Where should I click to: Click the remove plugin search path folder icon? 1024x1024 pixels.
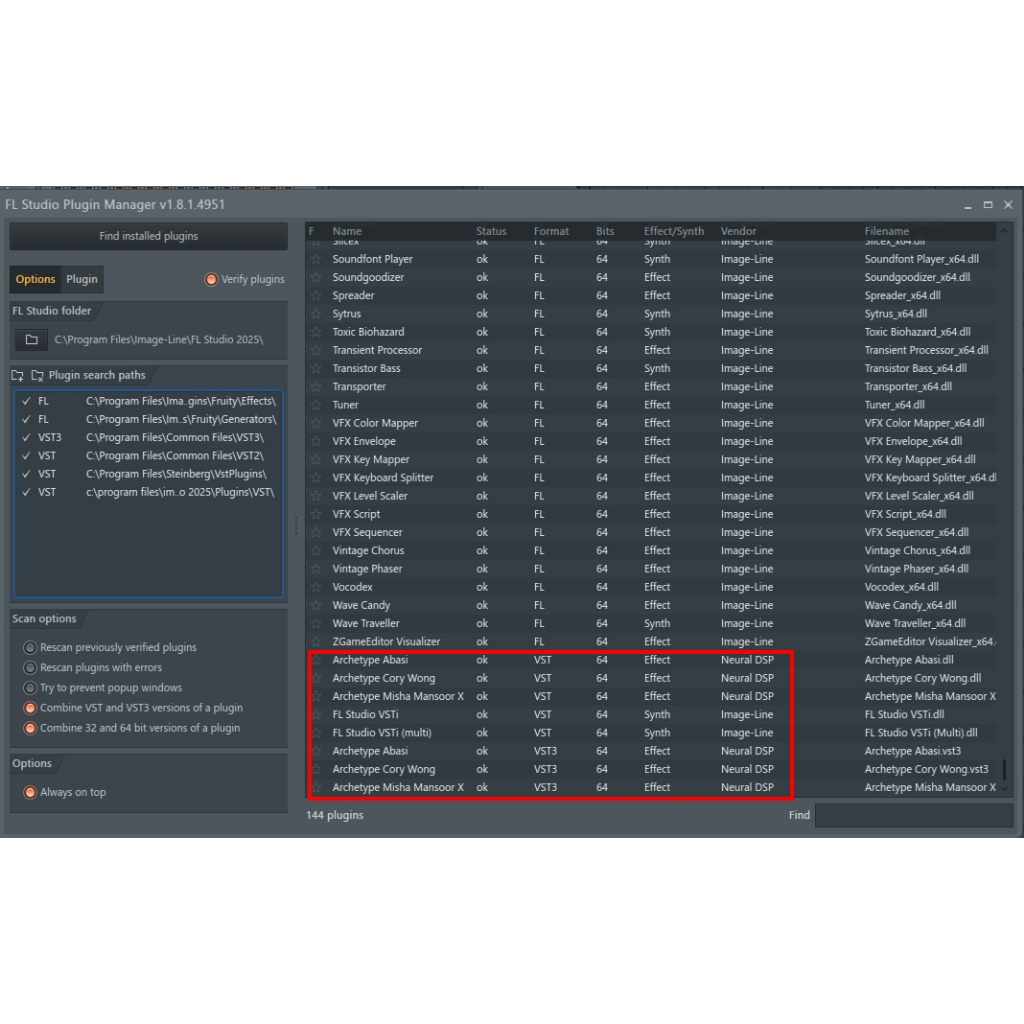[37, 376]
